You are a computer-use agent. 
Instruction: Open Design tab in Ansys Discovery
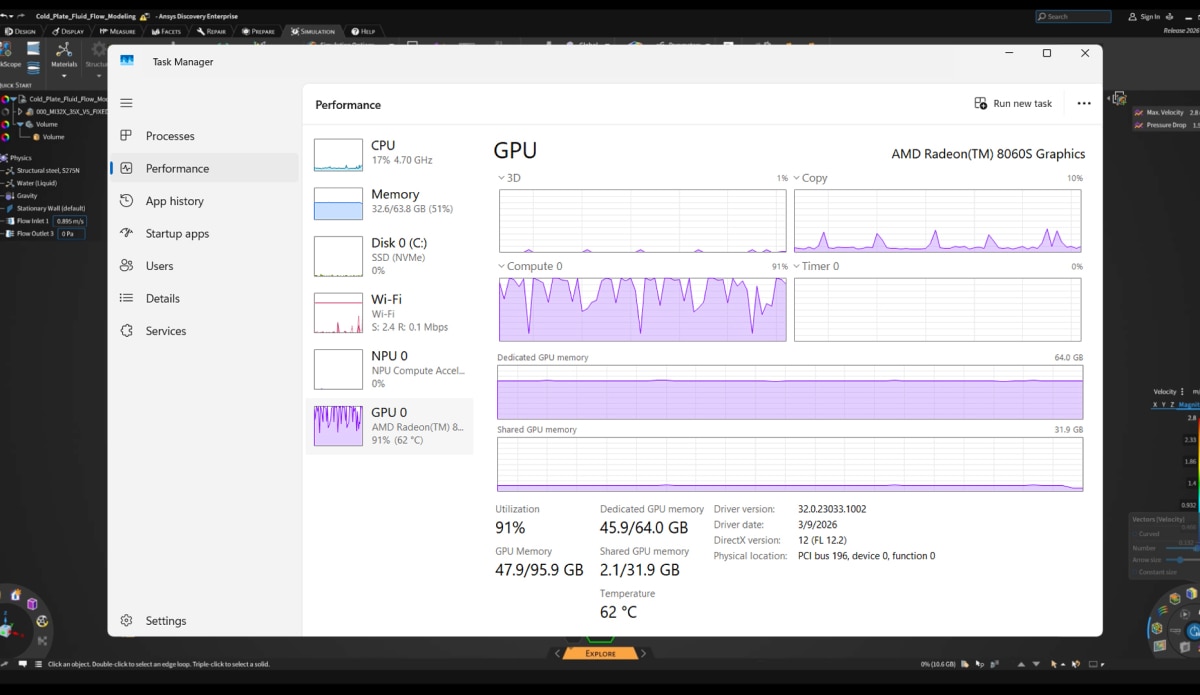[x=20, y=31]
